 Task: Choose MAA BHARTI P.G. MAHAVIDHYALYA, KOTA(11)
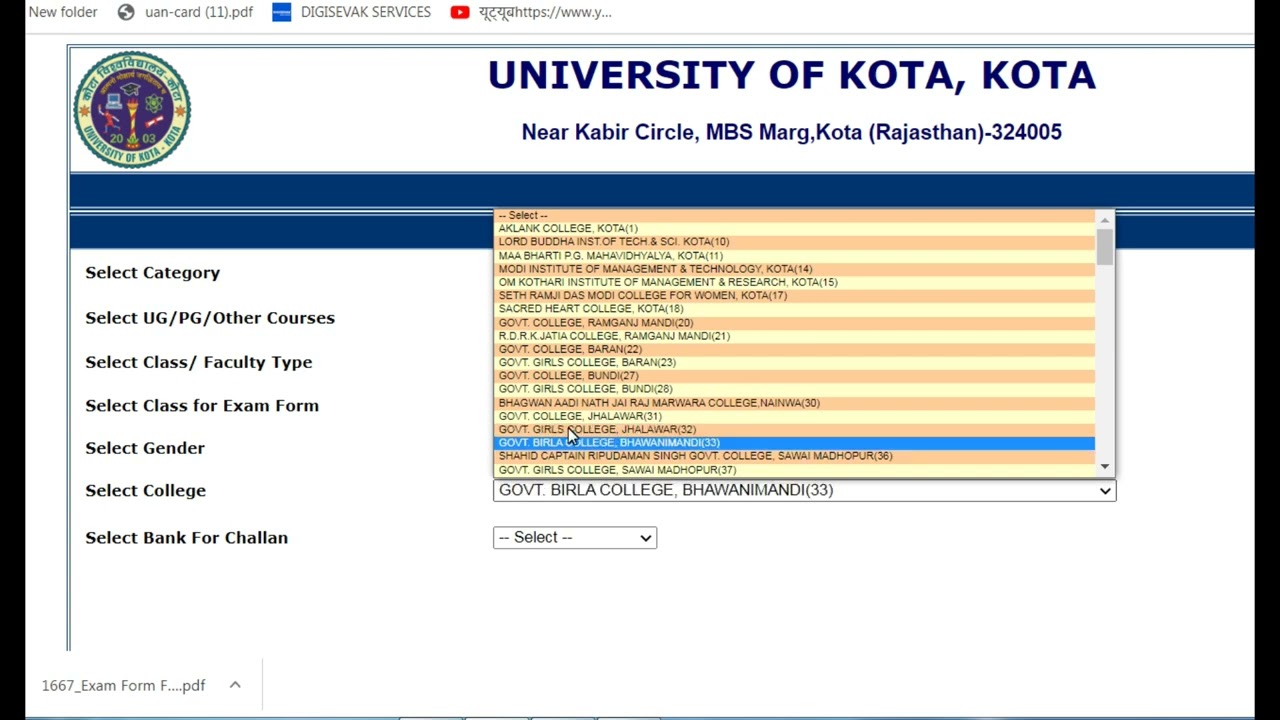click(x=795, y=255)
